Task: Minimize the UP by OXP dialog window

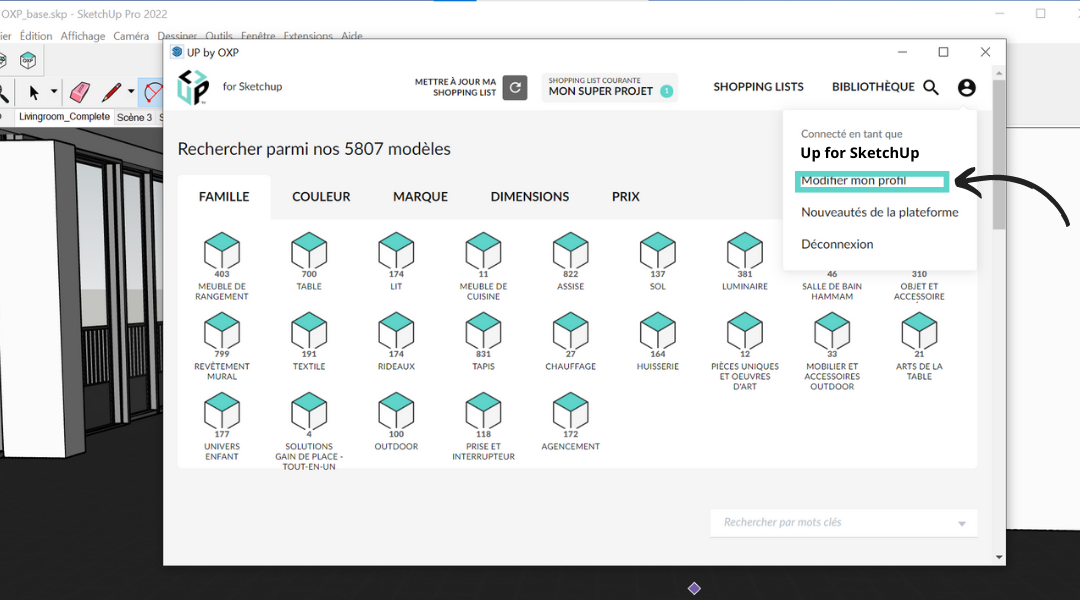Action: click(902, 52)
